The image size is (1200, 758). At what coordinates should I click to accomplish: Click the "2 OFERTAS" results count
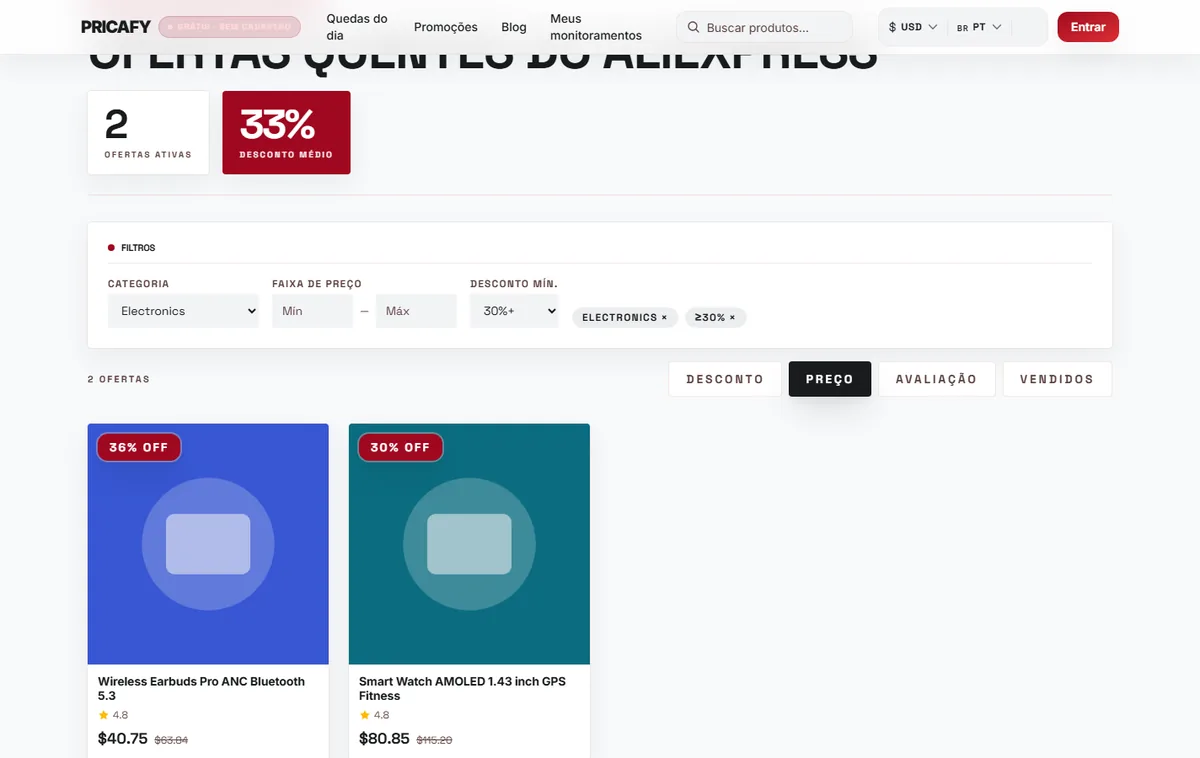click(119, 379)
